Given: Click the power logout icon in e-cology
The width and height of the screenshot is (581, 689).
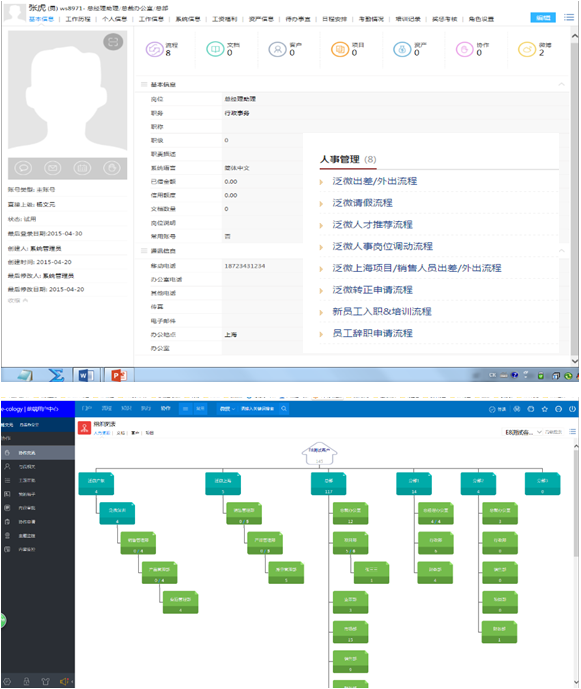Looking at the screenshot, I should pyautogui.click(x=572, y=409).
